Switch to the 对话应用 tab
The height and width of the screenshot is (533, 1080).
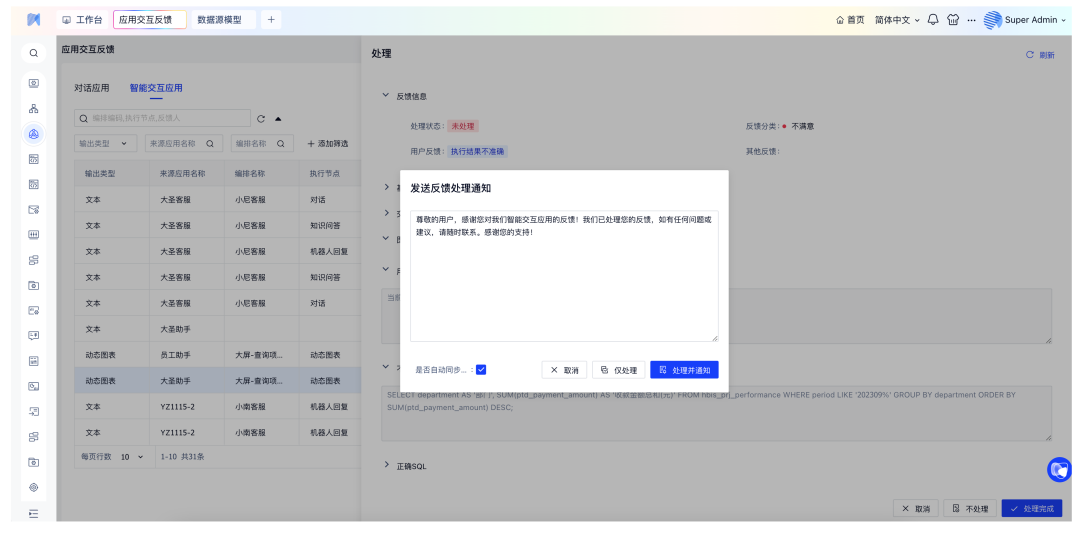pyautogui.click(x=92, y=88)
